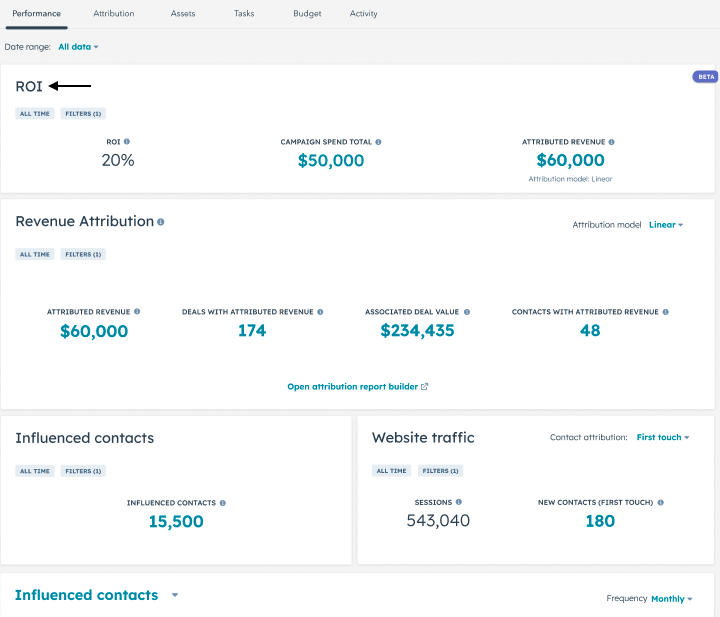Click the BETA badge on ROI card
Screen dimensions: 720x617
coord(705,76)
